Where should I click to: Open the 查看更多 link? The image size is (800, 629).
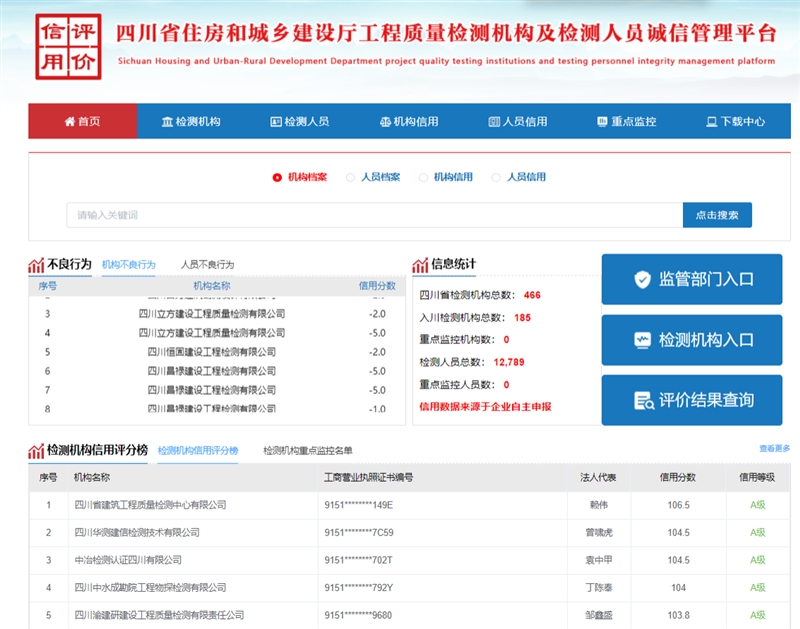click(774, 449)
